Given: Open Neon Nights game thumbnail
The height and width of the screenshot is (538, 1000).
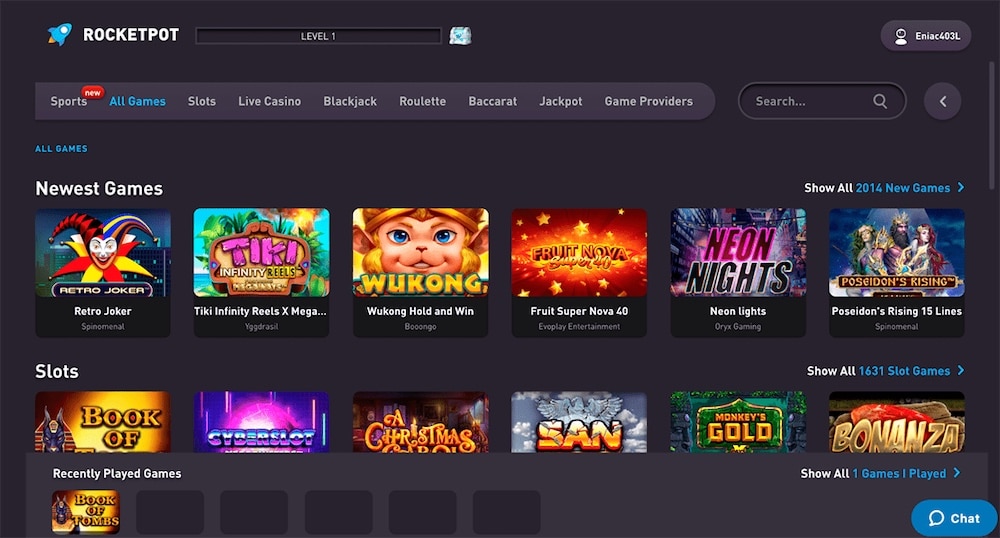Looking at the screenshot, I should tap(738, 252).
